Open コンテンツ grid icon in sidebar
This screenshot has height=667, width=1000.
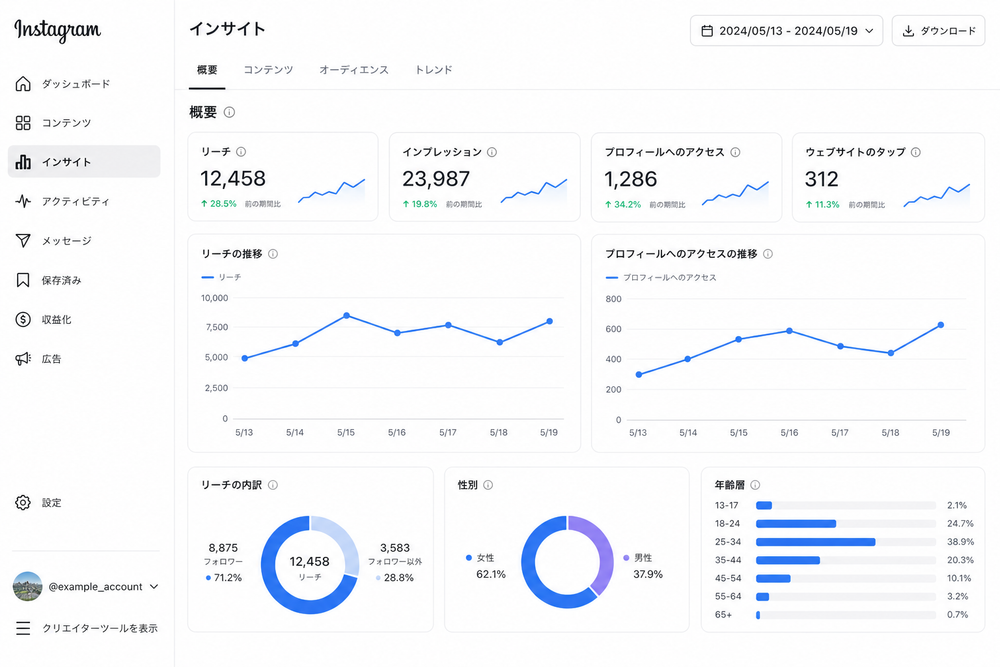[23, 122]
